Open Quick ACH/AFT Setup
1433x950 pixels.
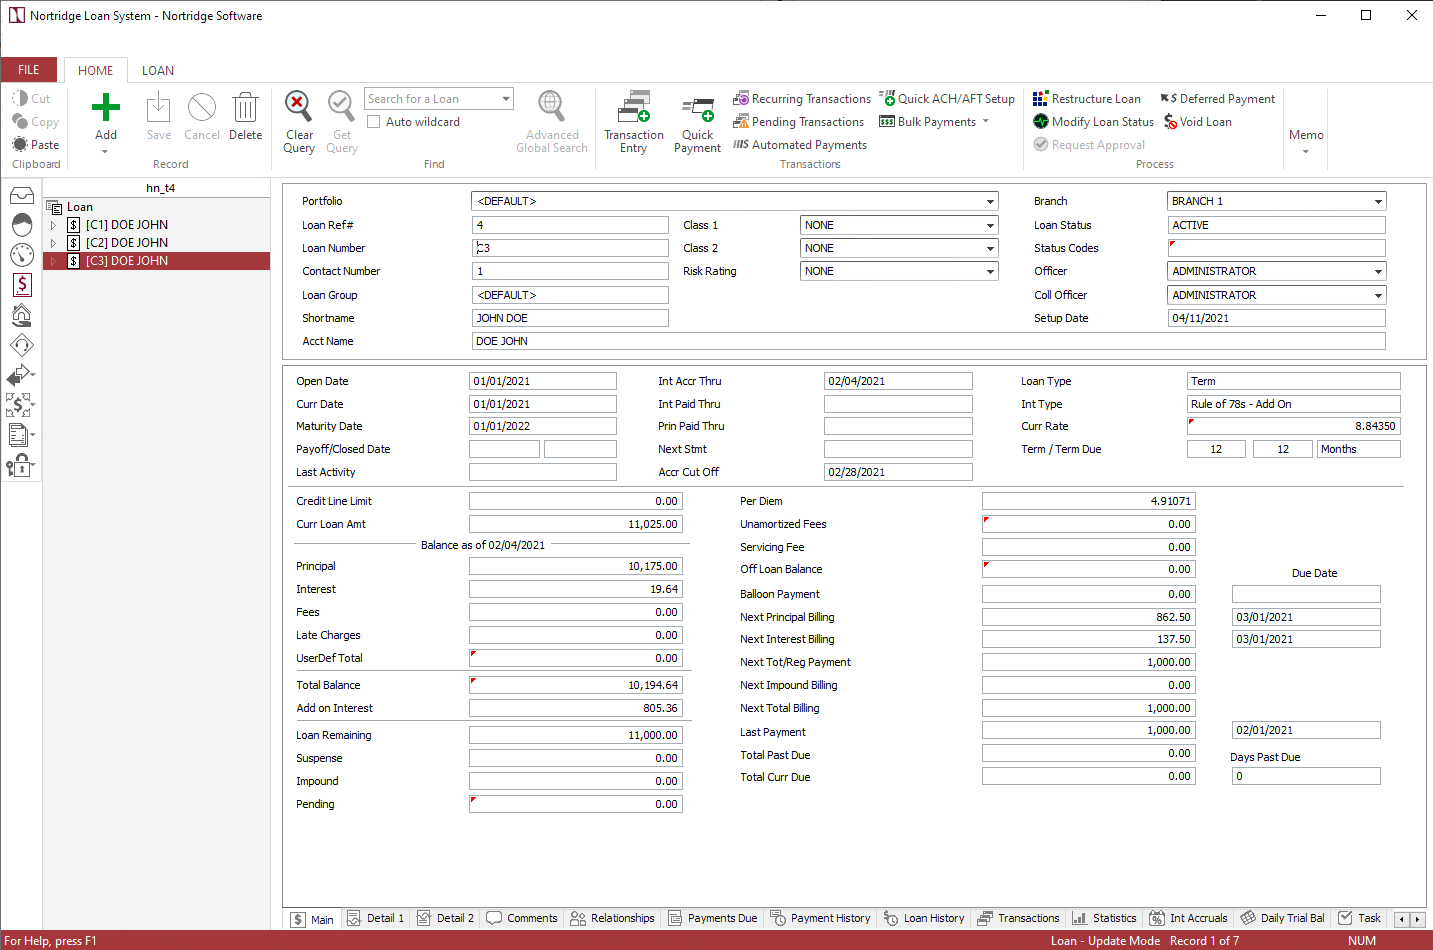[947, 99]
